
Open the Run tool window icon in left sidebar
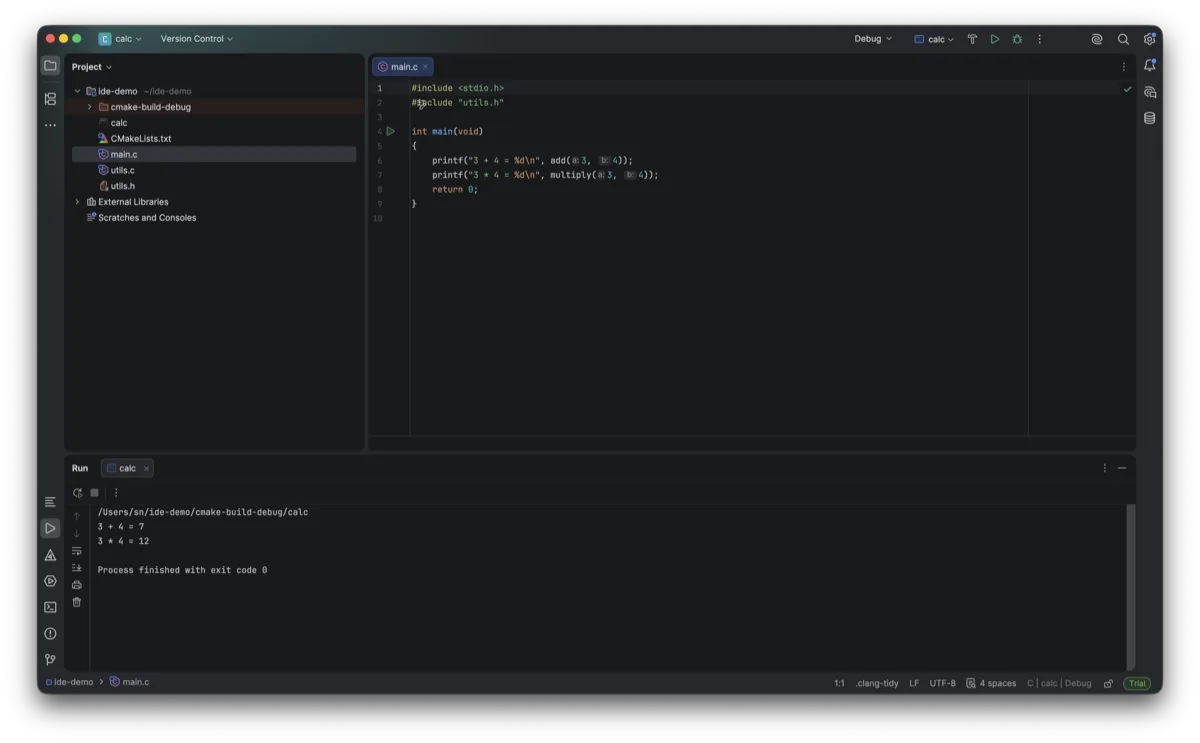(50, 528)
